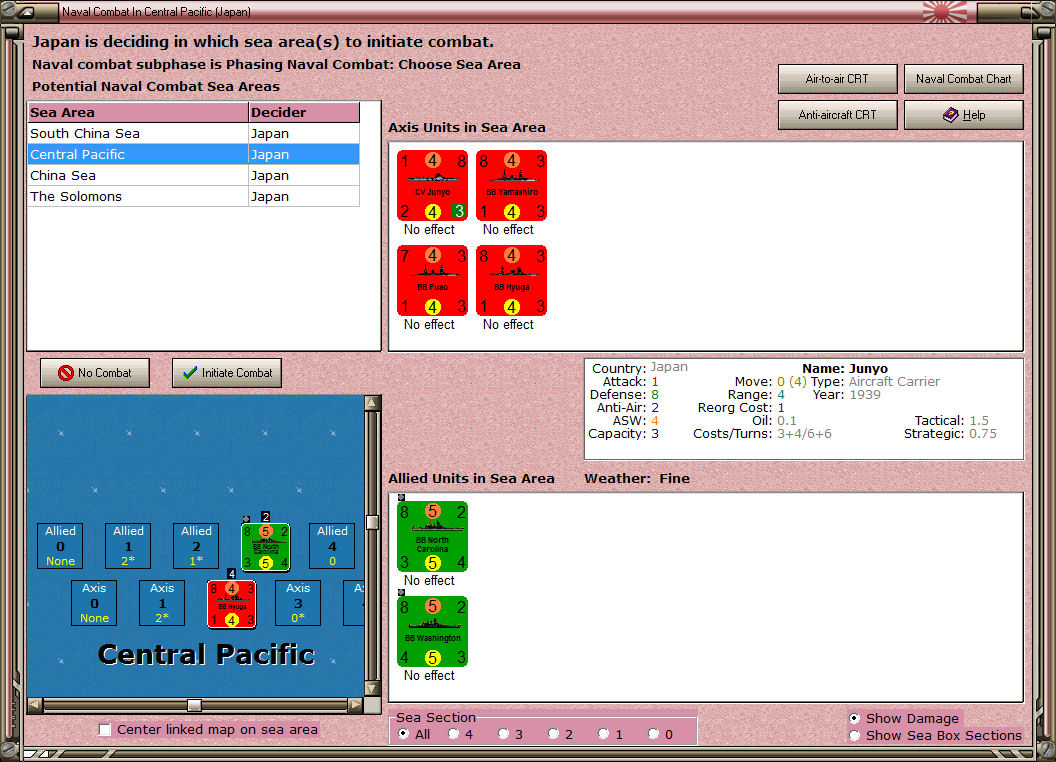
Task: Click the map scroll left arrow
Action: [x=35, y=705]
